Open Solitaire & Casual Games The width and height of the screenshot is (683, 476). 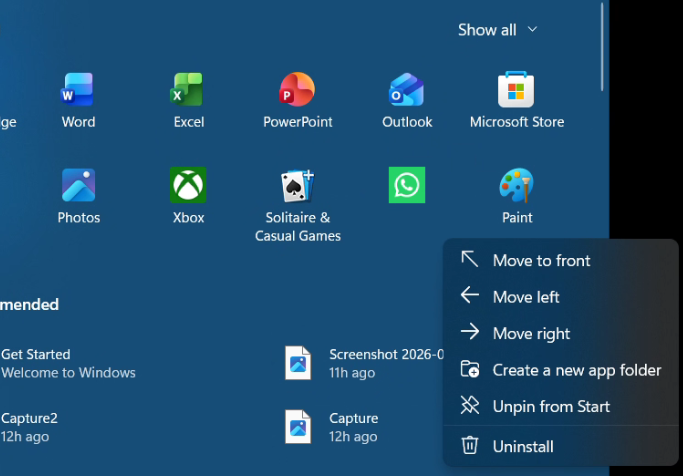298,205
